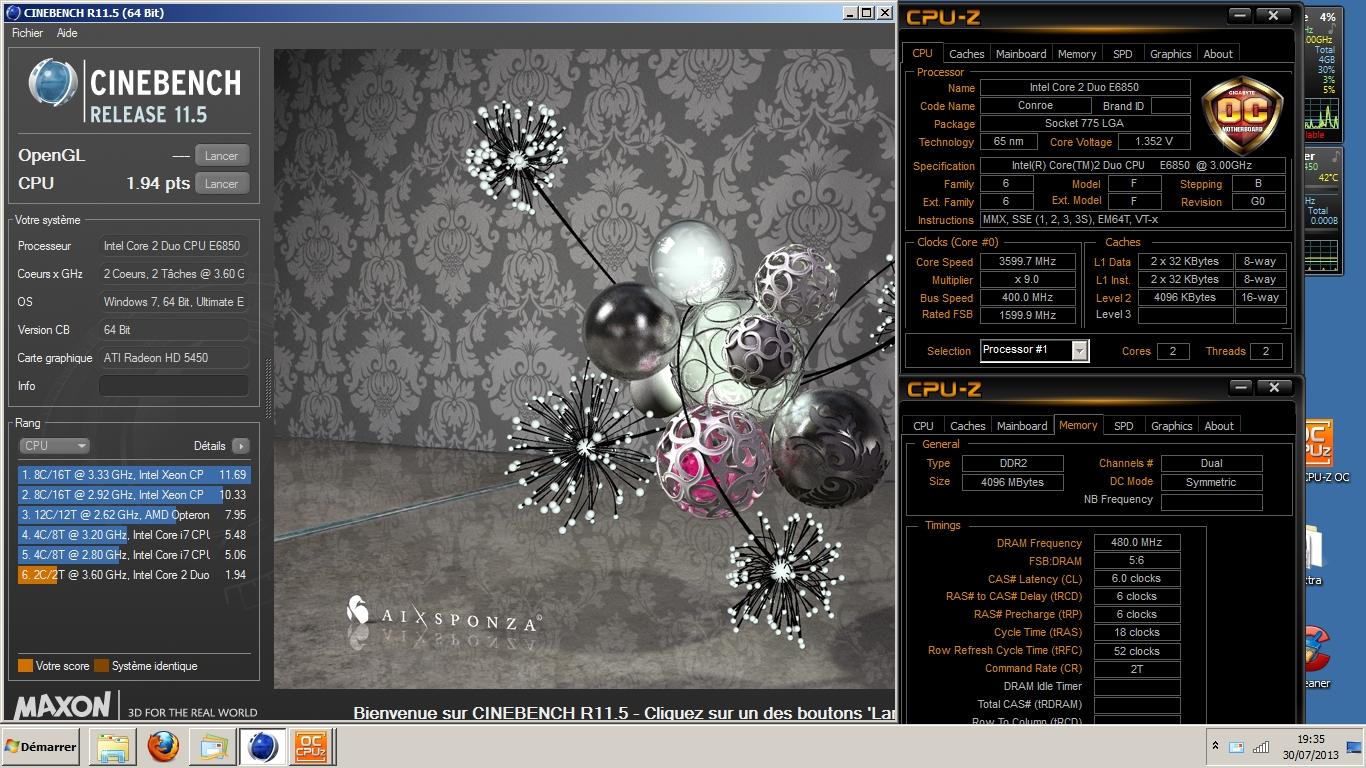Open SPD tab in memory CPU-Z window
The width and height of the screenshot is (1366, 768).
click(1124, 426)
